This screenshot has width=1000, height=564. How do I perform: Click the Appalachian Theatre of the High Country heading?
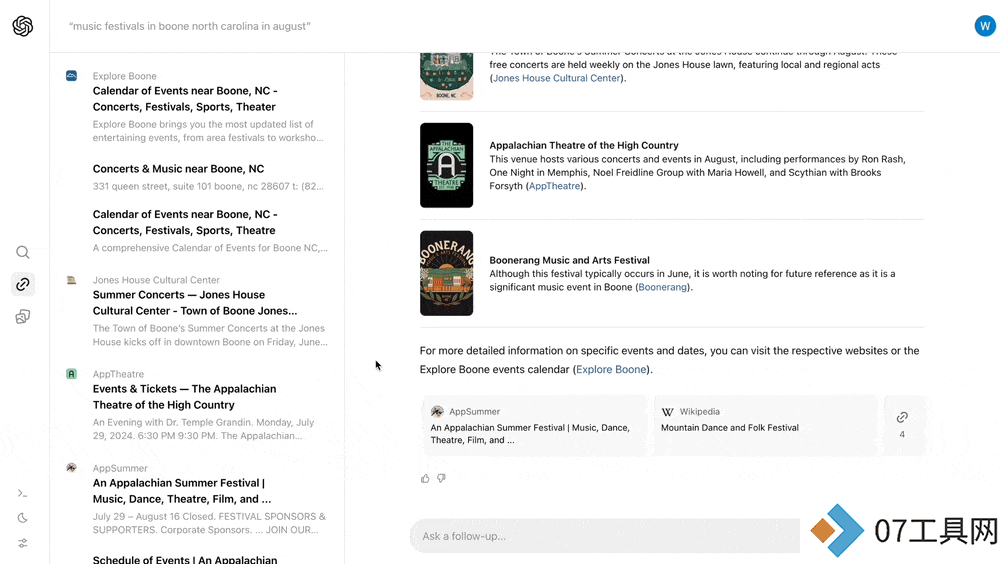pos(584,145)
